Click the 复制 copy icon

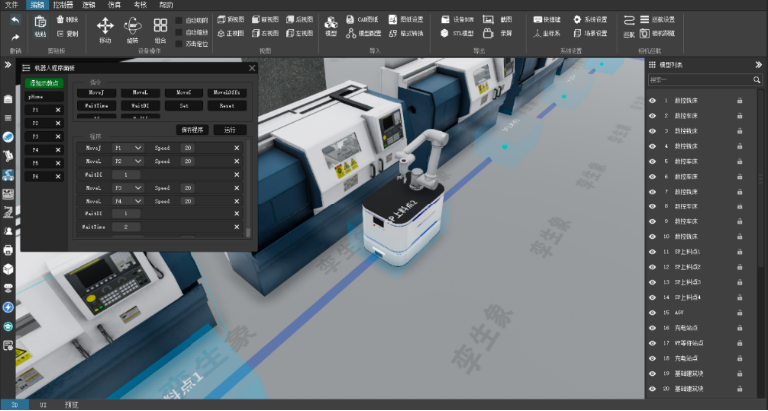coord(60,34)
